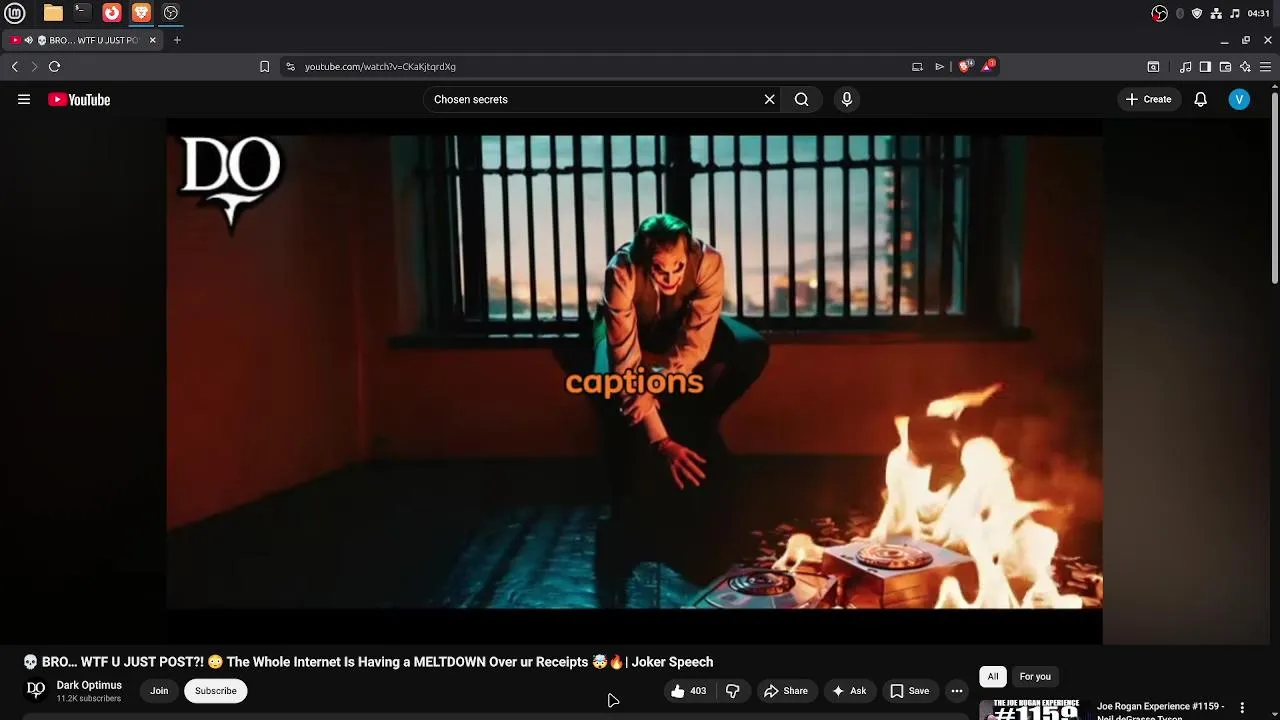Open a new browser tab
This screenshot has height=720, width=1280.
click(x=177, y=40)
